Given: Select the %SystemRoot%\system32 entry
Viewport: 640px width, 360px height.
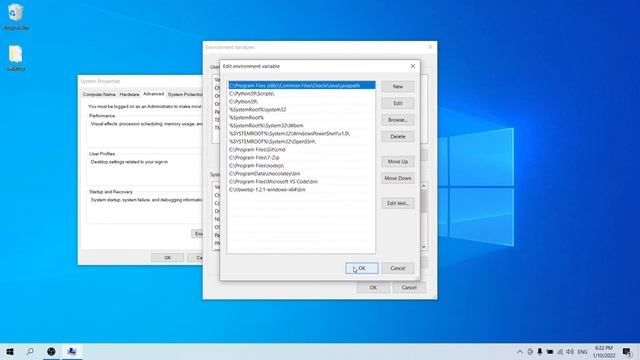Looking at the screenshot, I should pyautogui.click(x=301, y=109).
